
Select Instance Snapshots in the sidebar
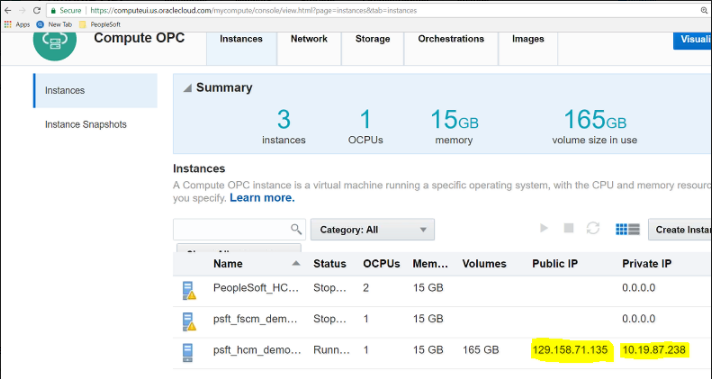coord(86,124)
